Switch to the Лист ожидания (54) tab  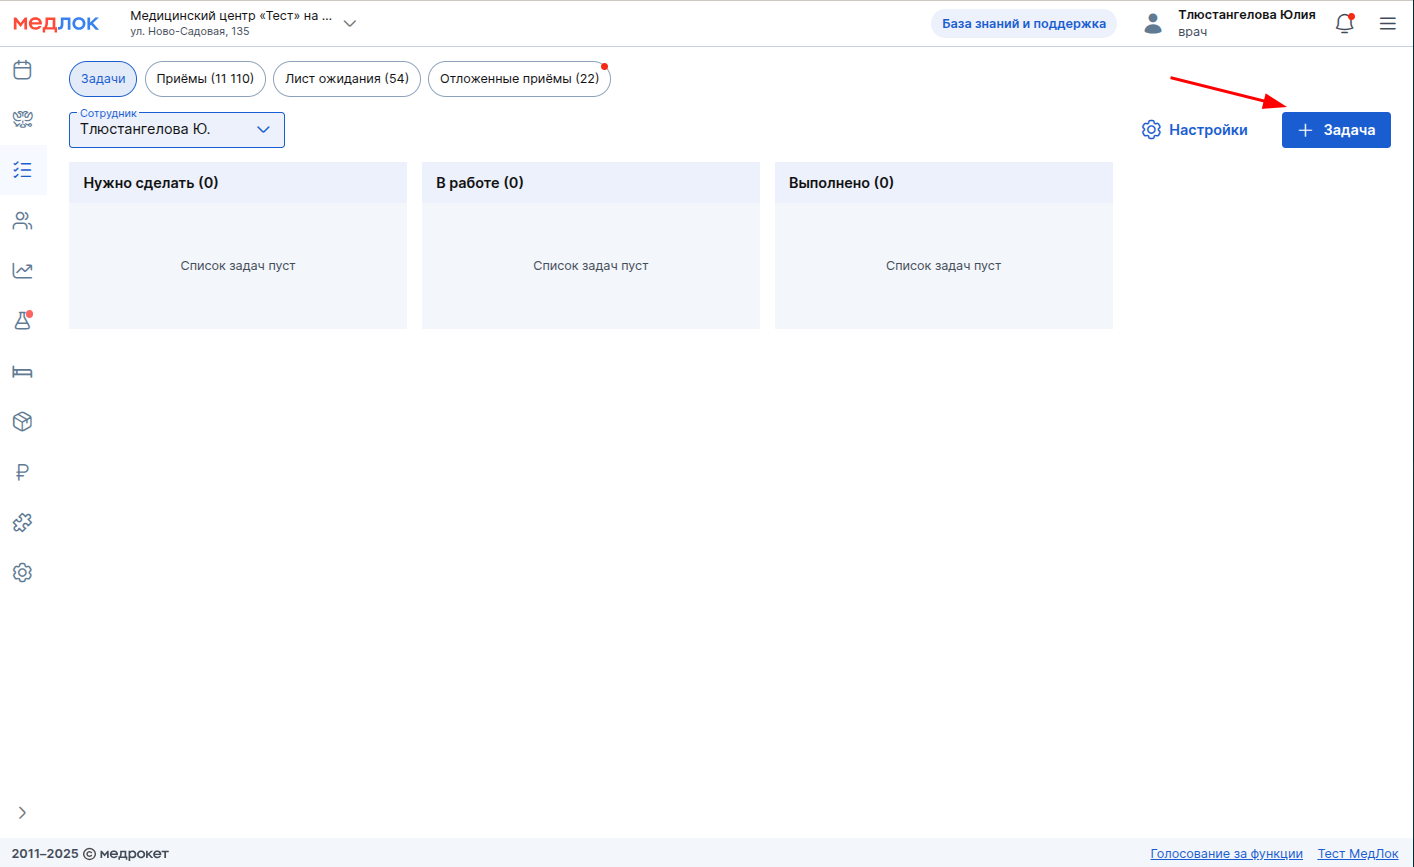click(x=346, y=79)
